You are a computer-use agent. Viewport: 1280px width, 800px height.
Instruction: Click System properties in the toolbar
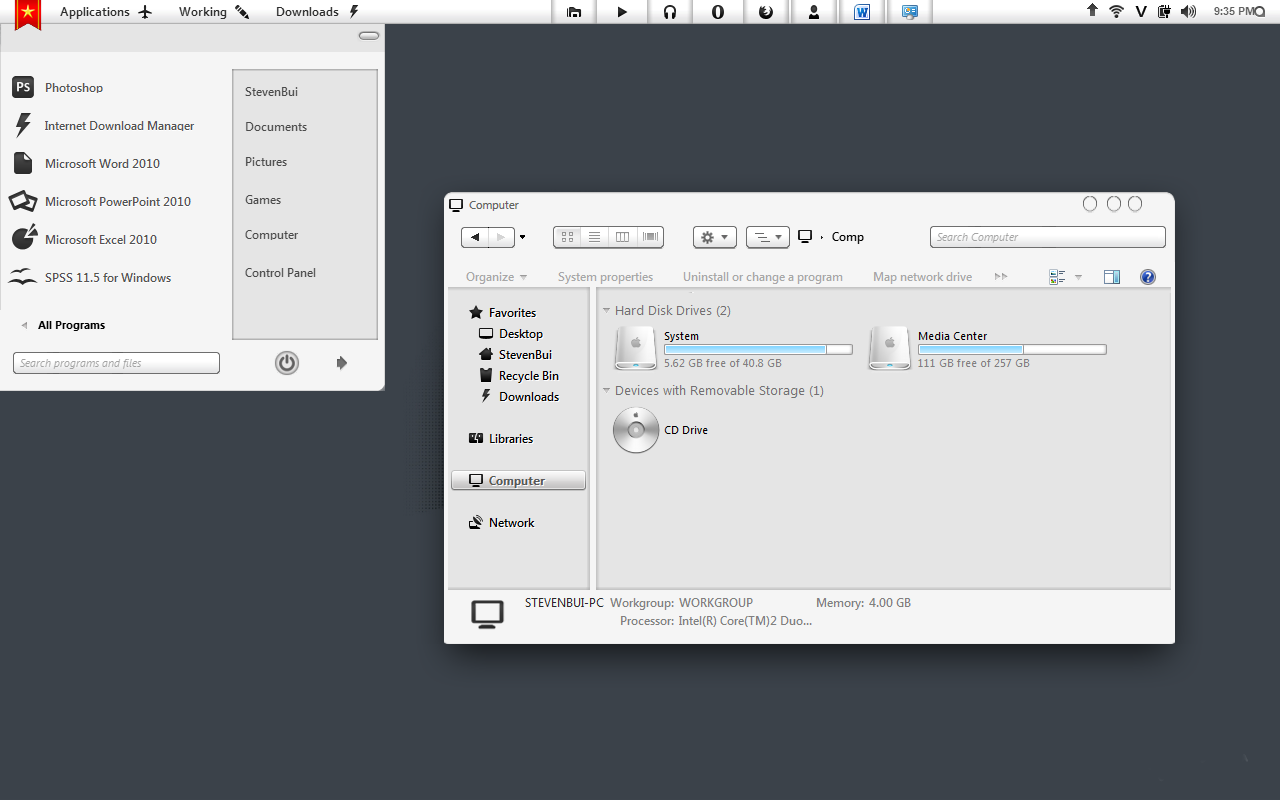pyautogui.click(x=605, y=277)
